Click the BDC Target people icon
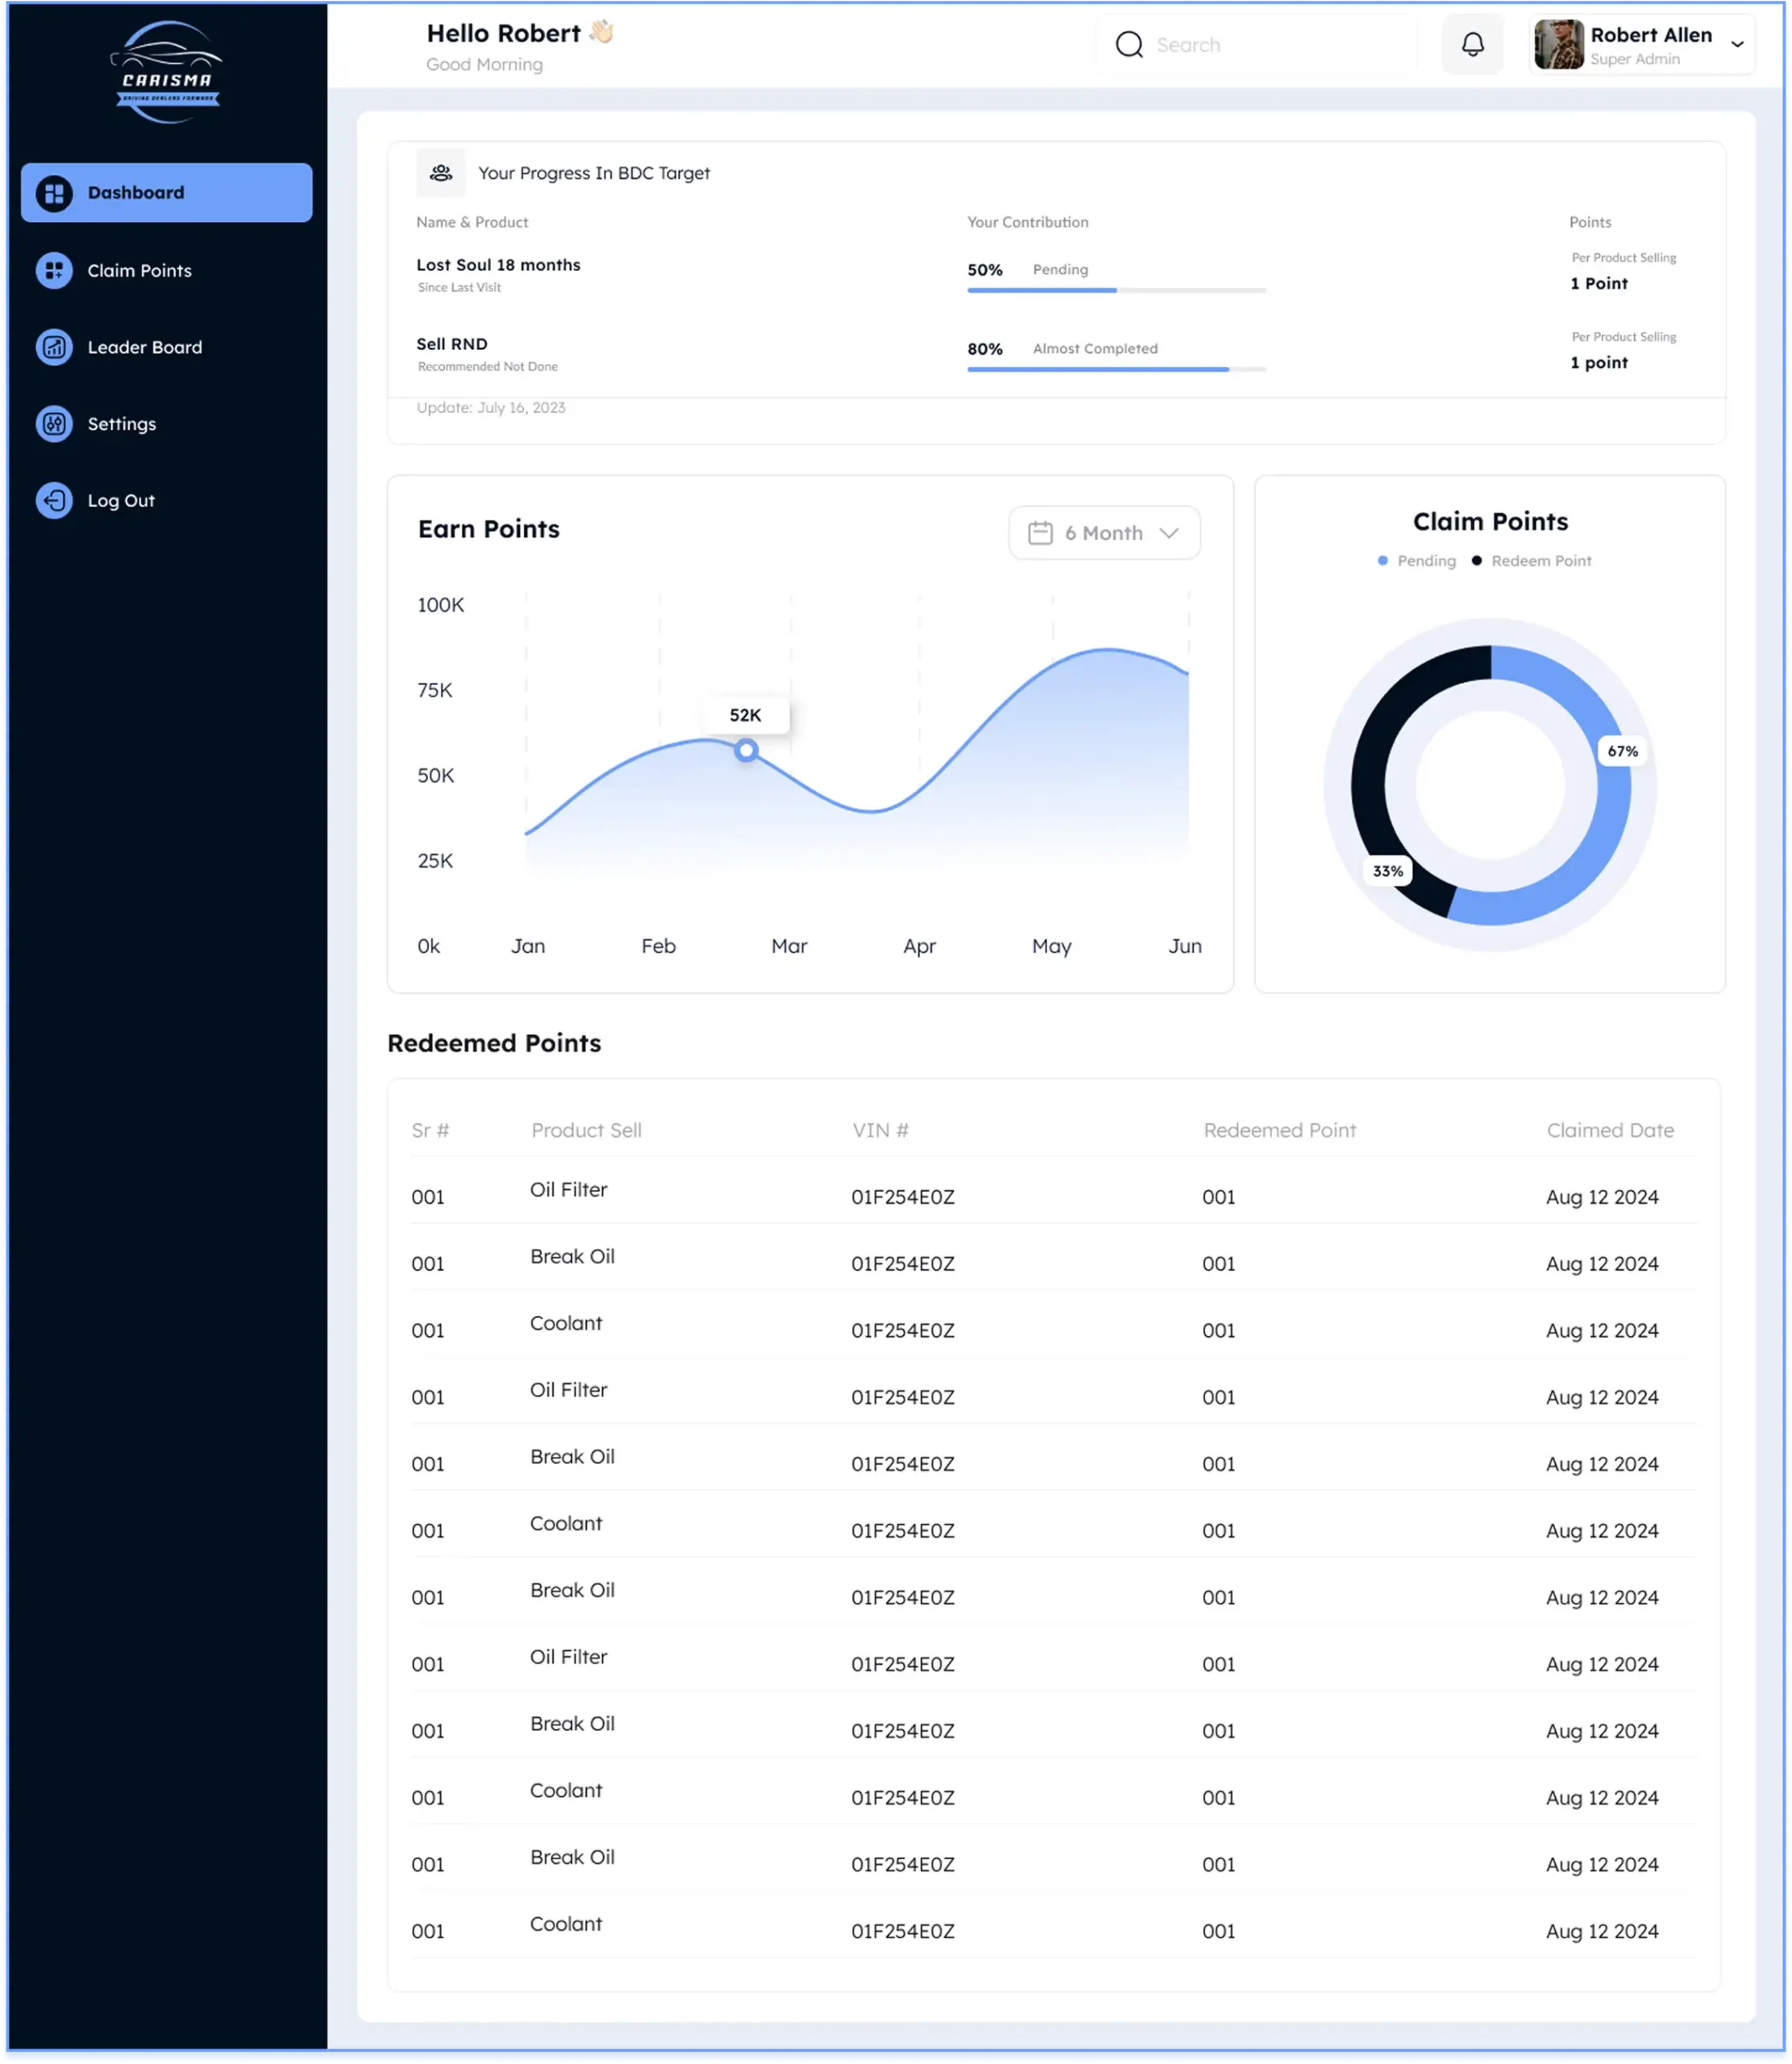This screenshot has width=1792, height=2064. click(x=441, y=173)
